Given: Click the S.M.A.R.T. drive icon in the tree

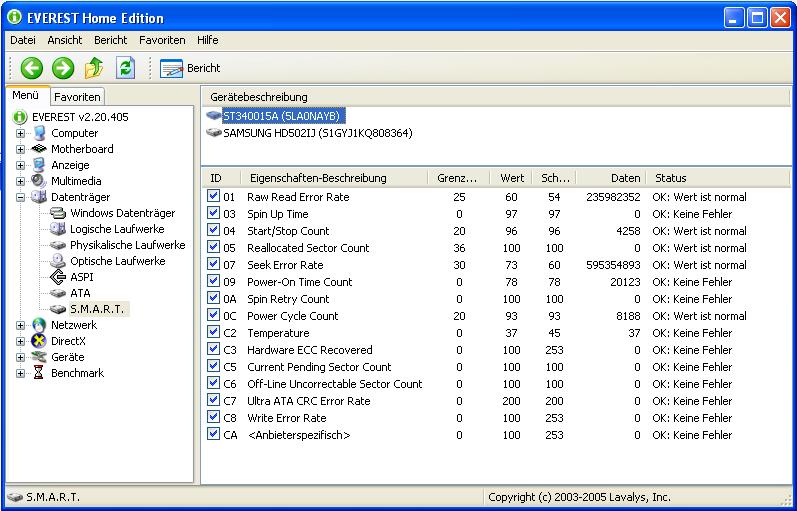Looking at the screenshot, I should pyautogui.click(x=58, y=309).
